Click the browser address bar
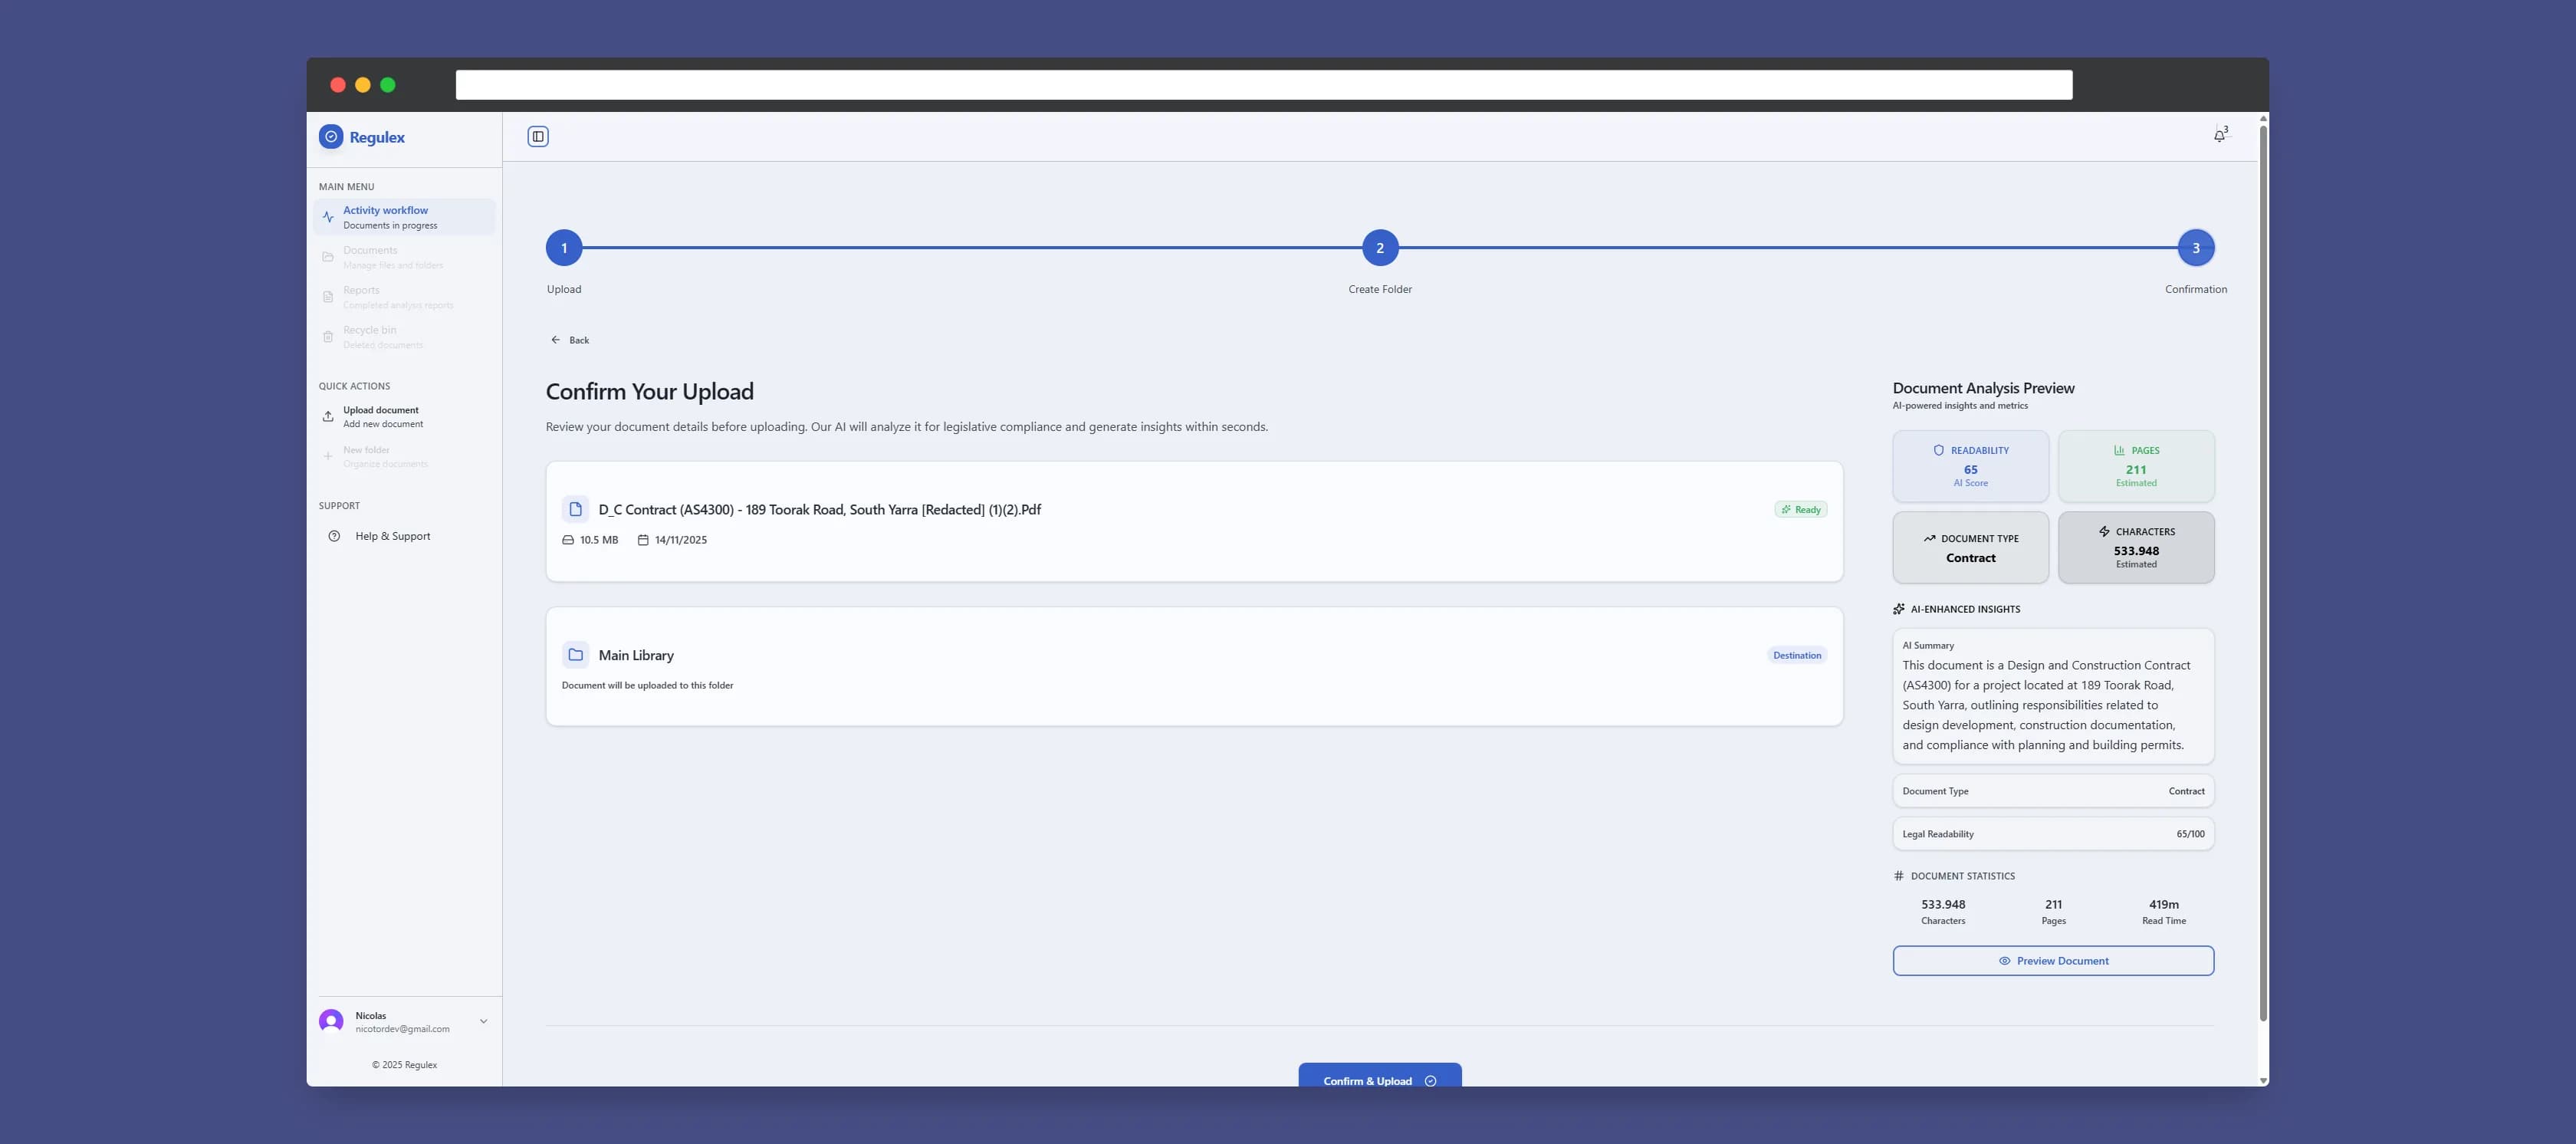The image size is (2576, 1144). (x=1264, y=85)
